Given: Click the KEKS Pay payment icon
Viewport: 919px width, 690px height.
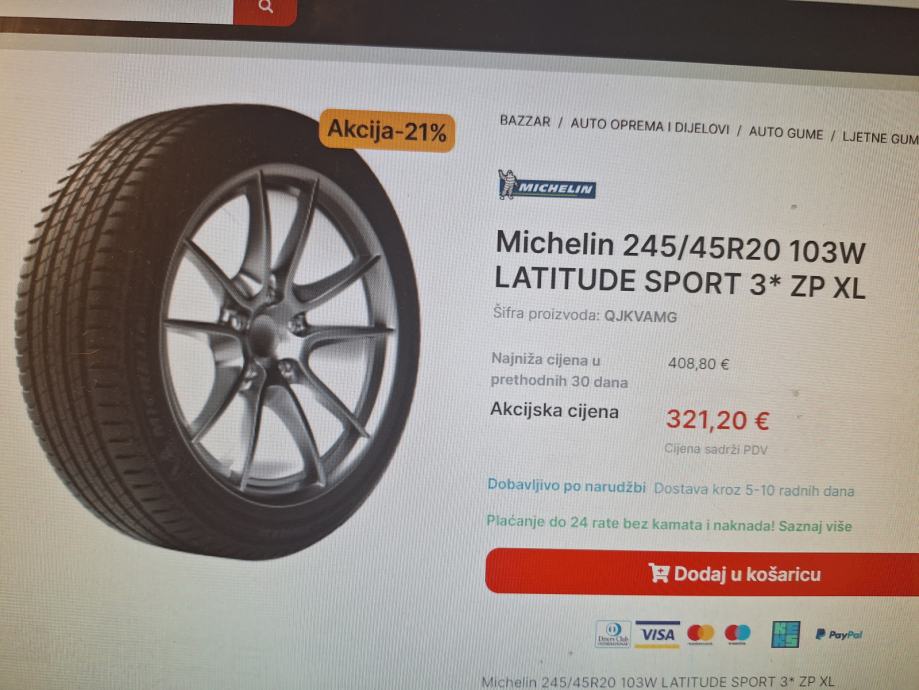Looking at the screenshot, I should pos(785,634).
